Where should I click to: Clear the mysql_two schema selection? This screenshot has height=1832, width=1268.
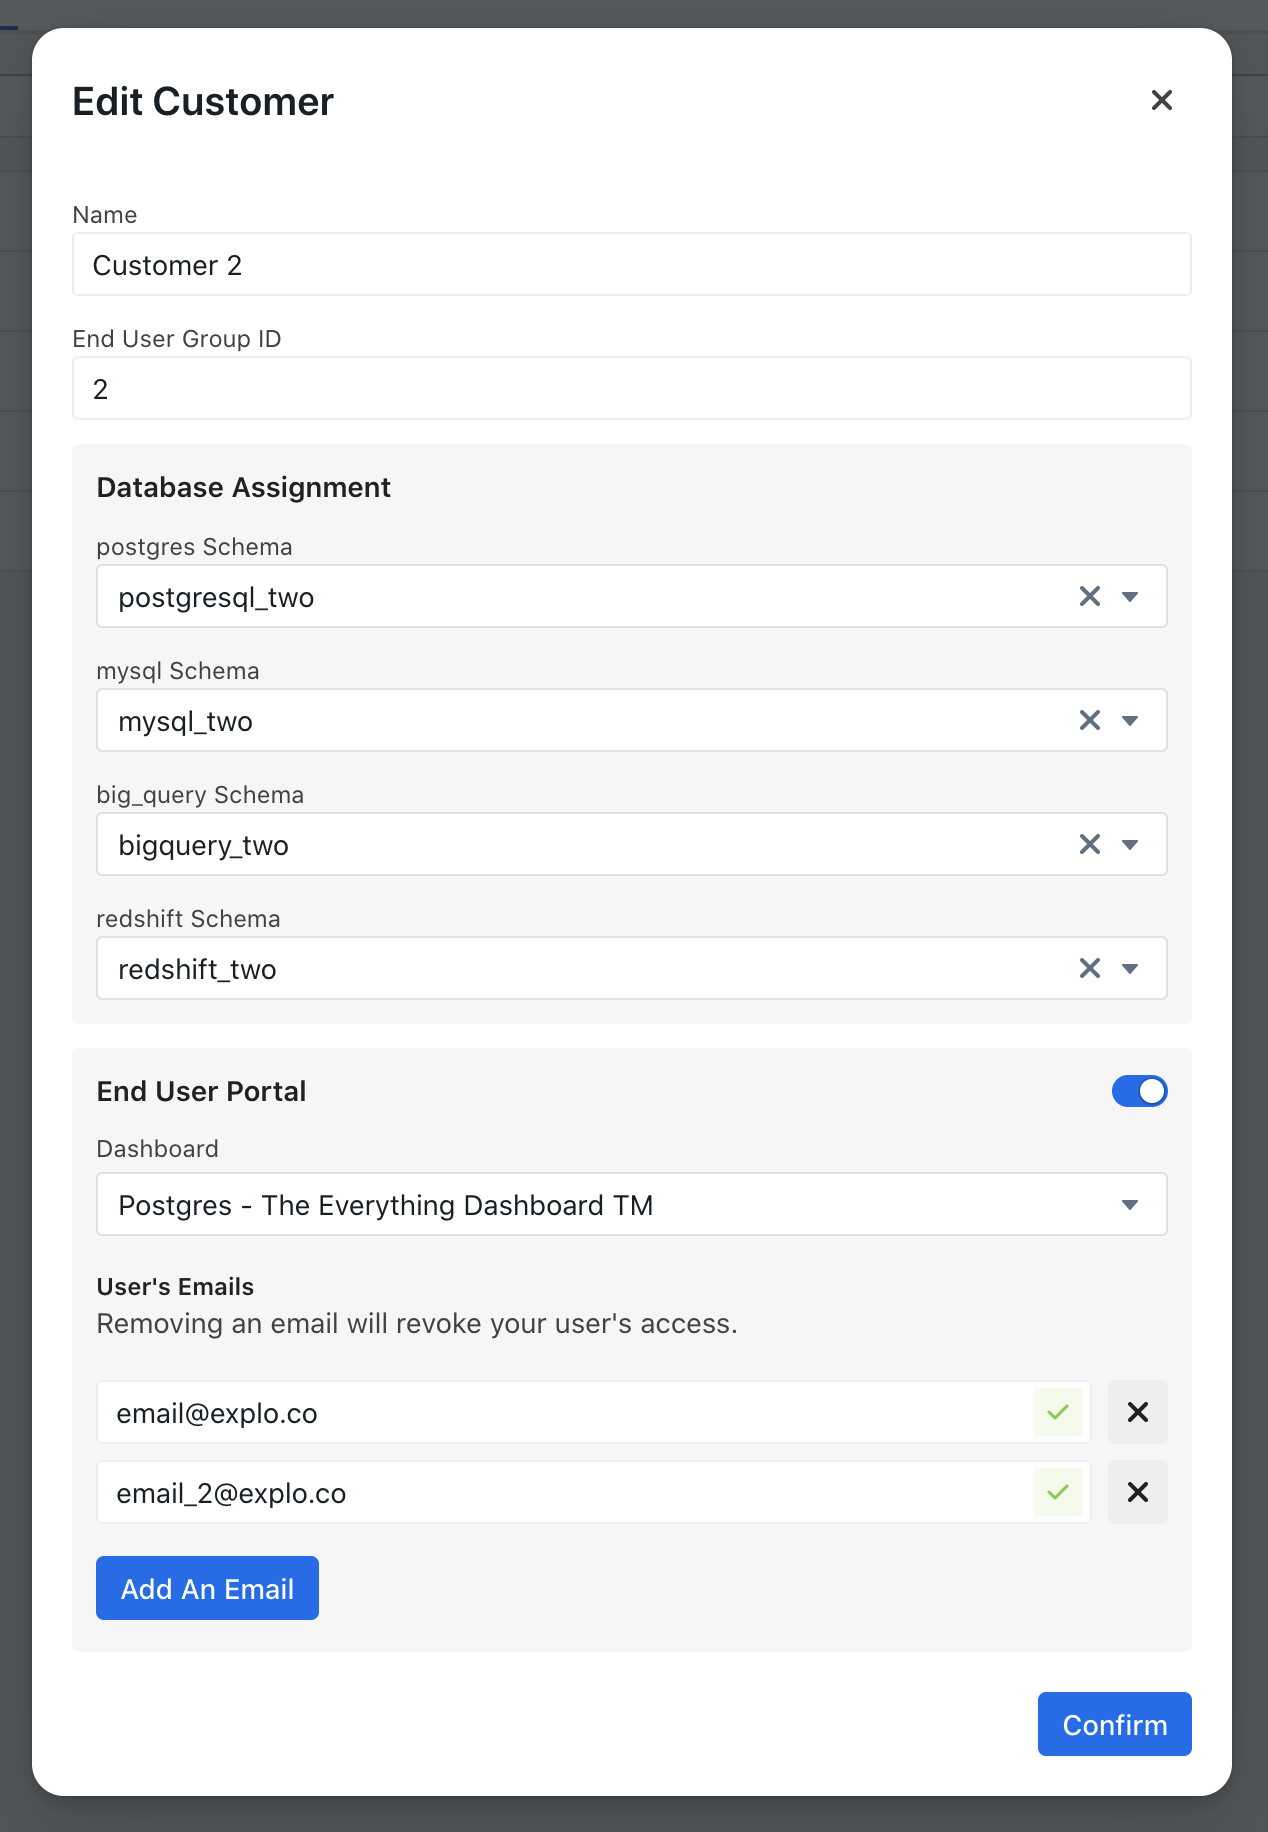(x=1089, y=721)
